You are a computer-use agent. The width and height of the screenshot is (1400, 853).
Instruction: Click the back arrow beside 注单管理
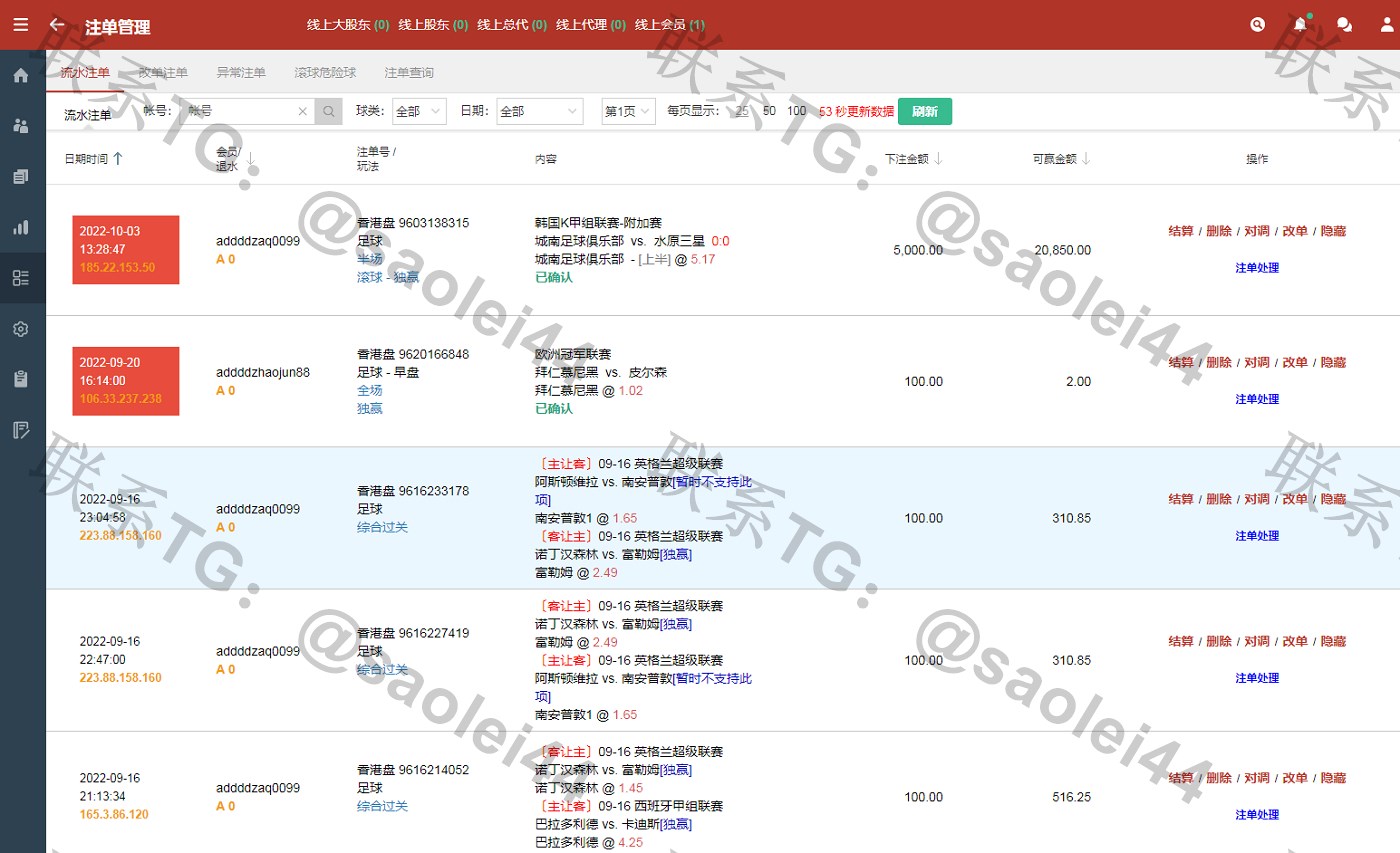[x=57, y=25]
